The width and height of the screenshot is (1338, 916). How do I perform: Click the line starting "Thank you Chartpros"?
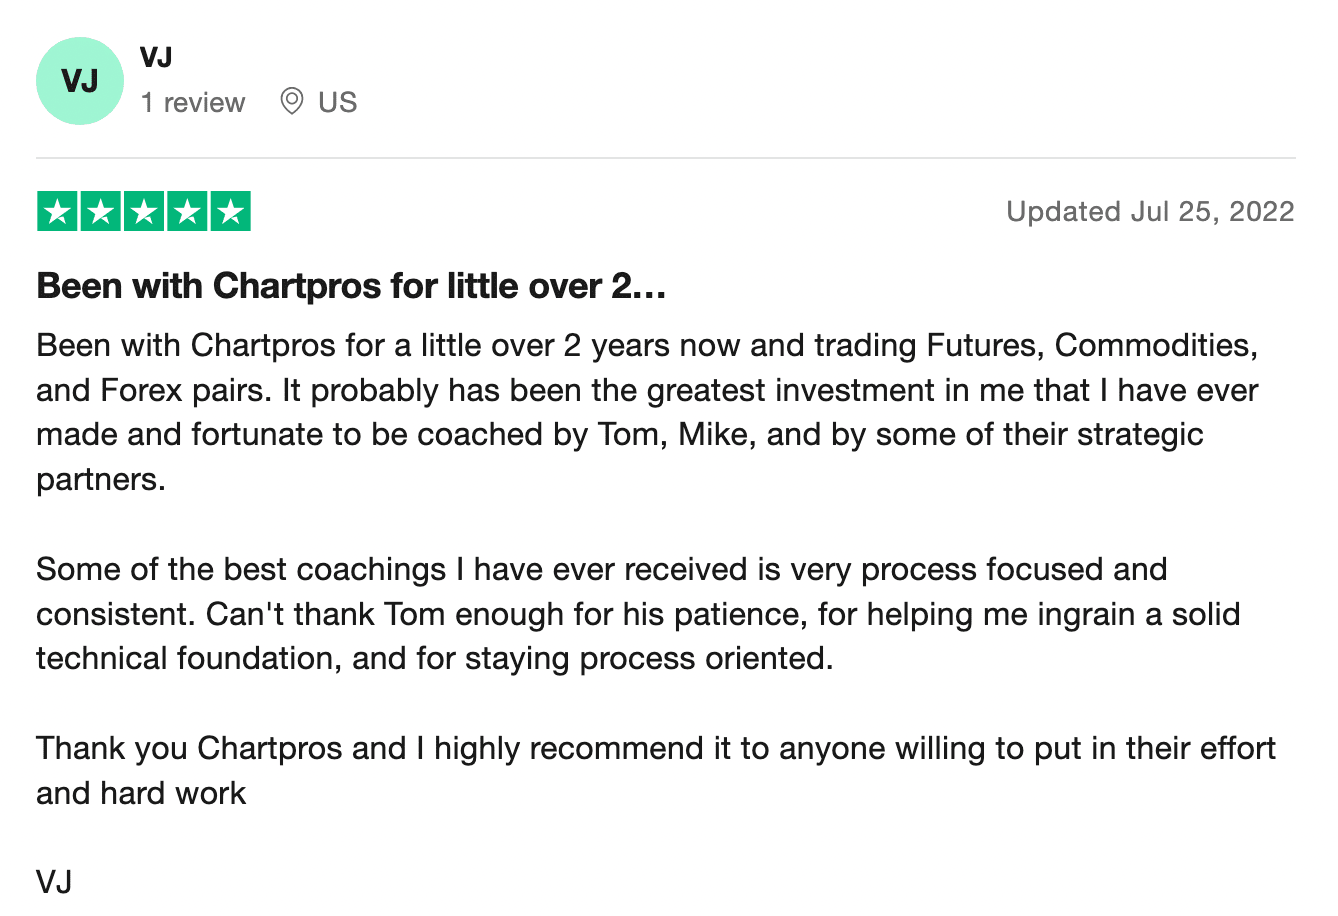[x=655, y=748]
